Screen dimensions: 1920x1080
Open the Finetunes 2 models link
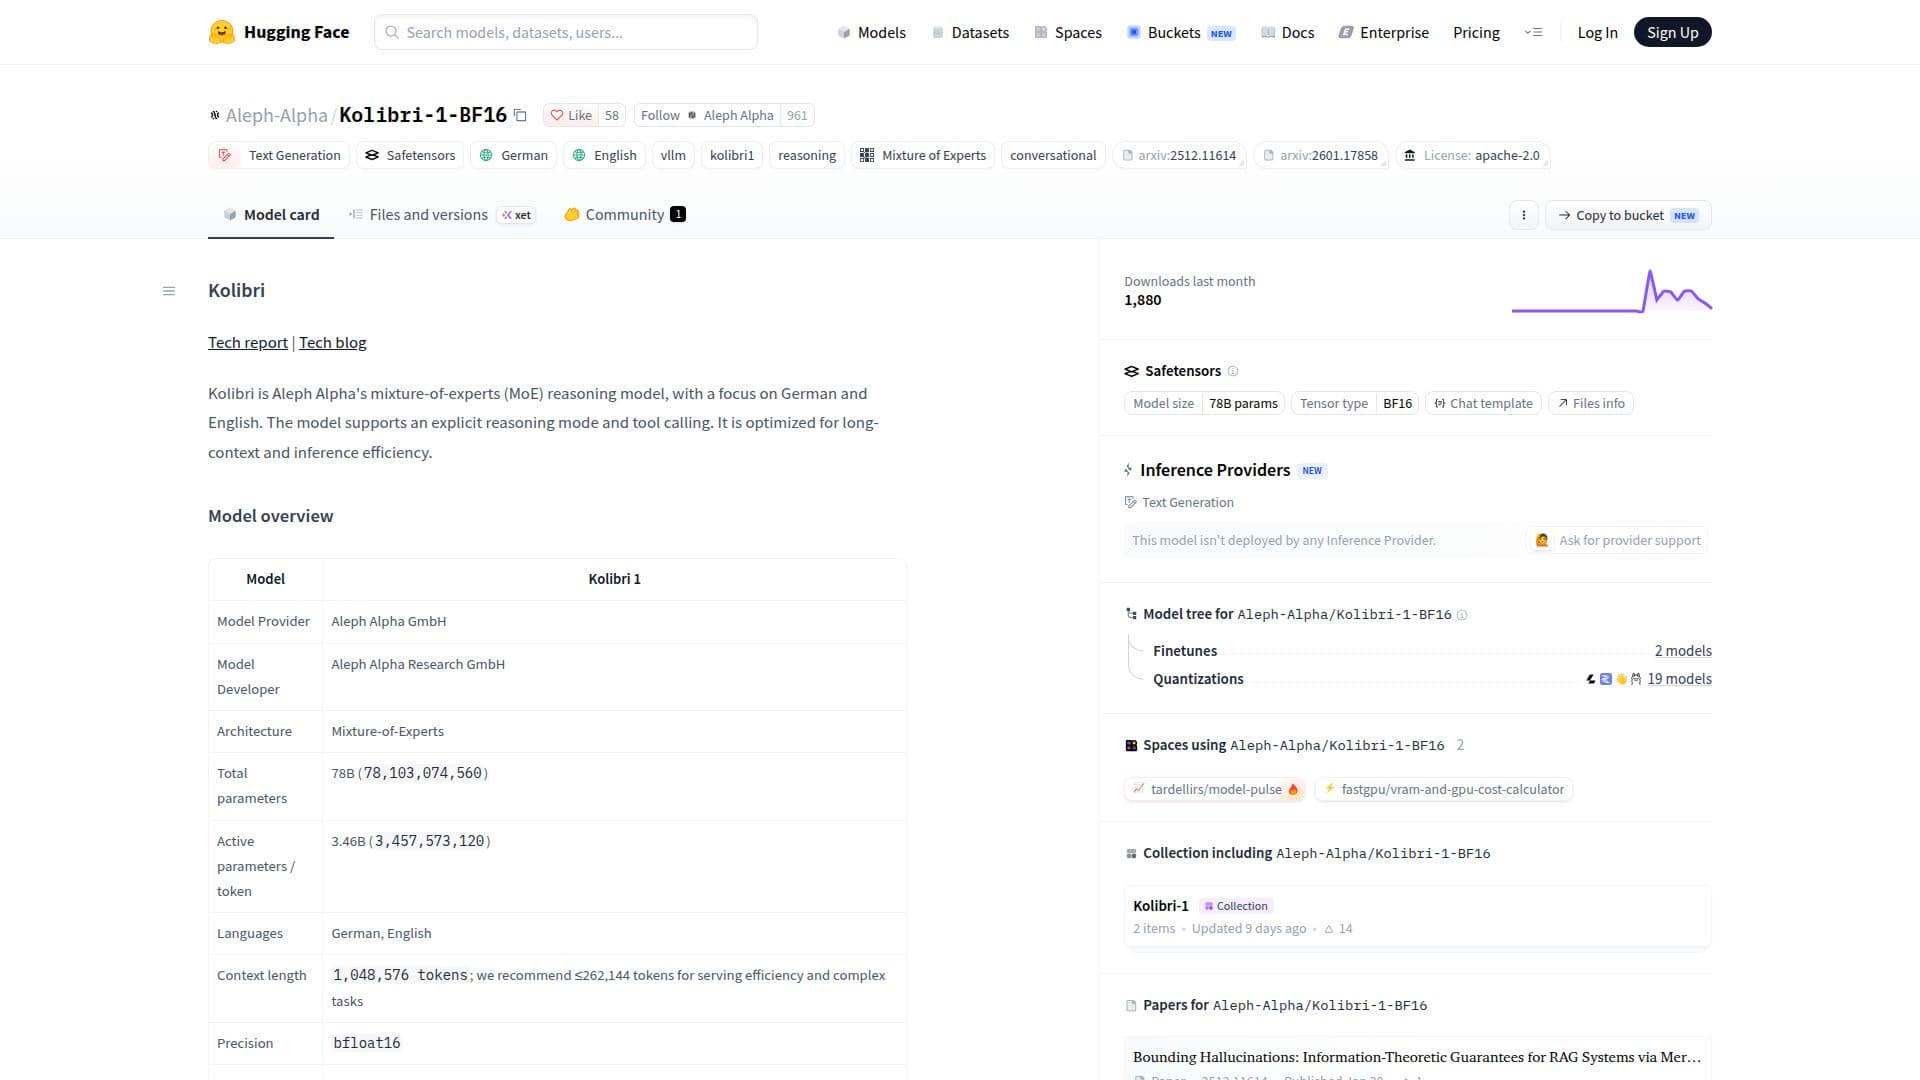point(1683,651)
